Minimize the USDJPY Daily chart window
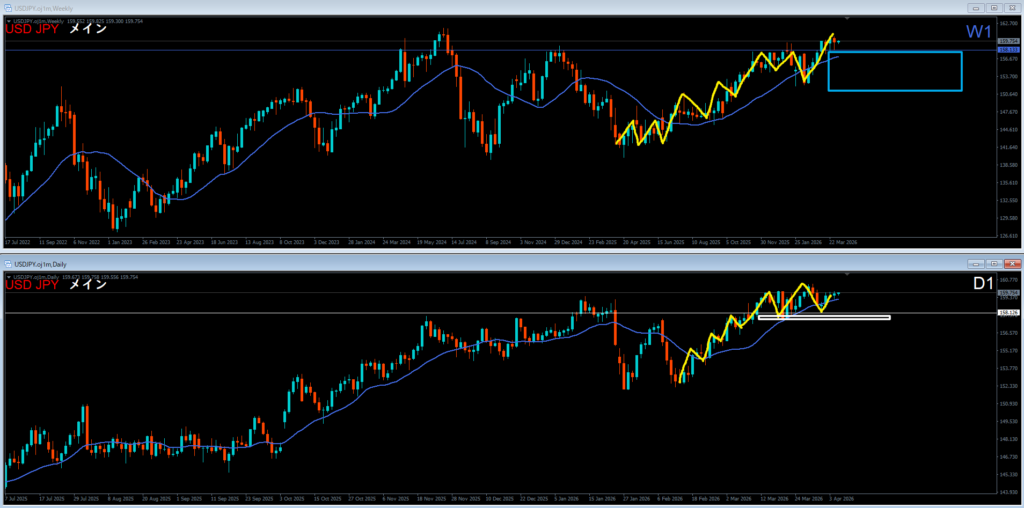This screenshot has width=1024, height=508. [978, 263]
